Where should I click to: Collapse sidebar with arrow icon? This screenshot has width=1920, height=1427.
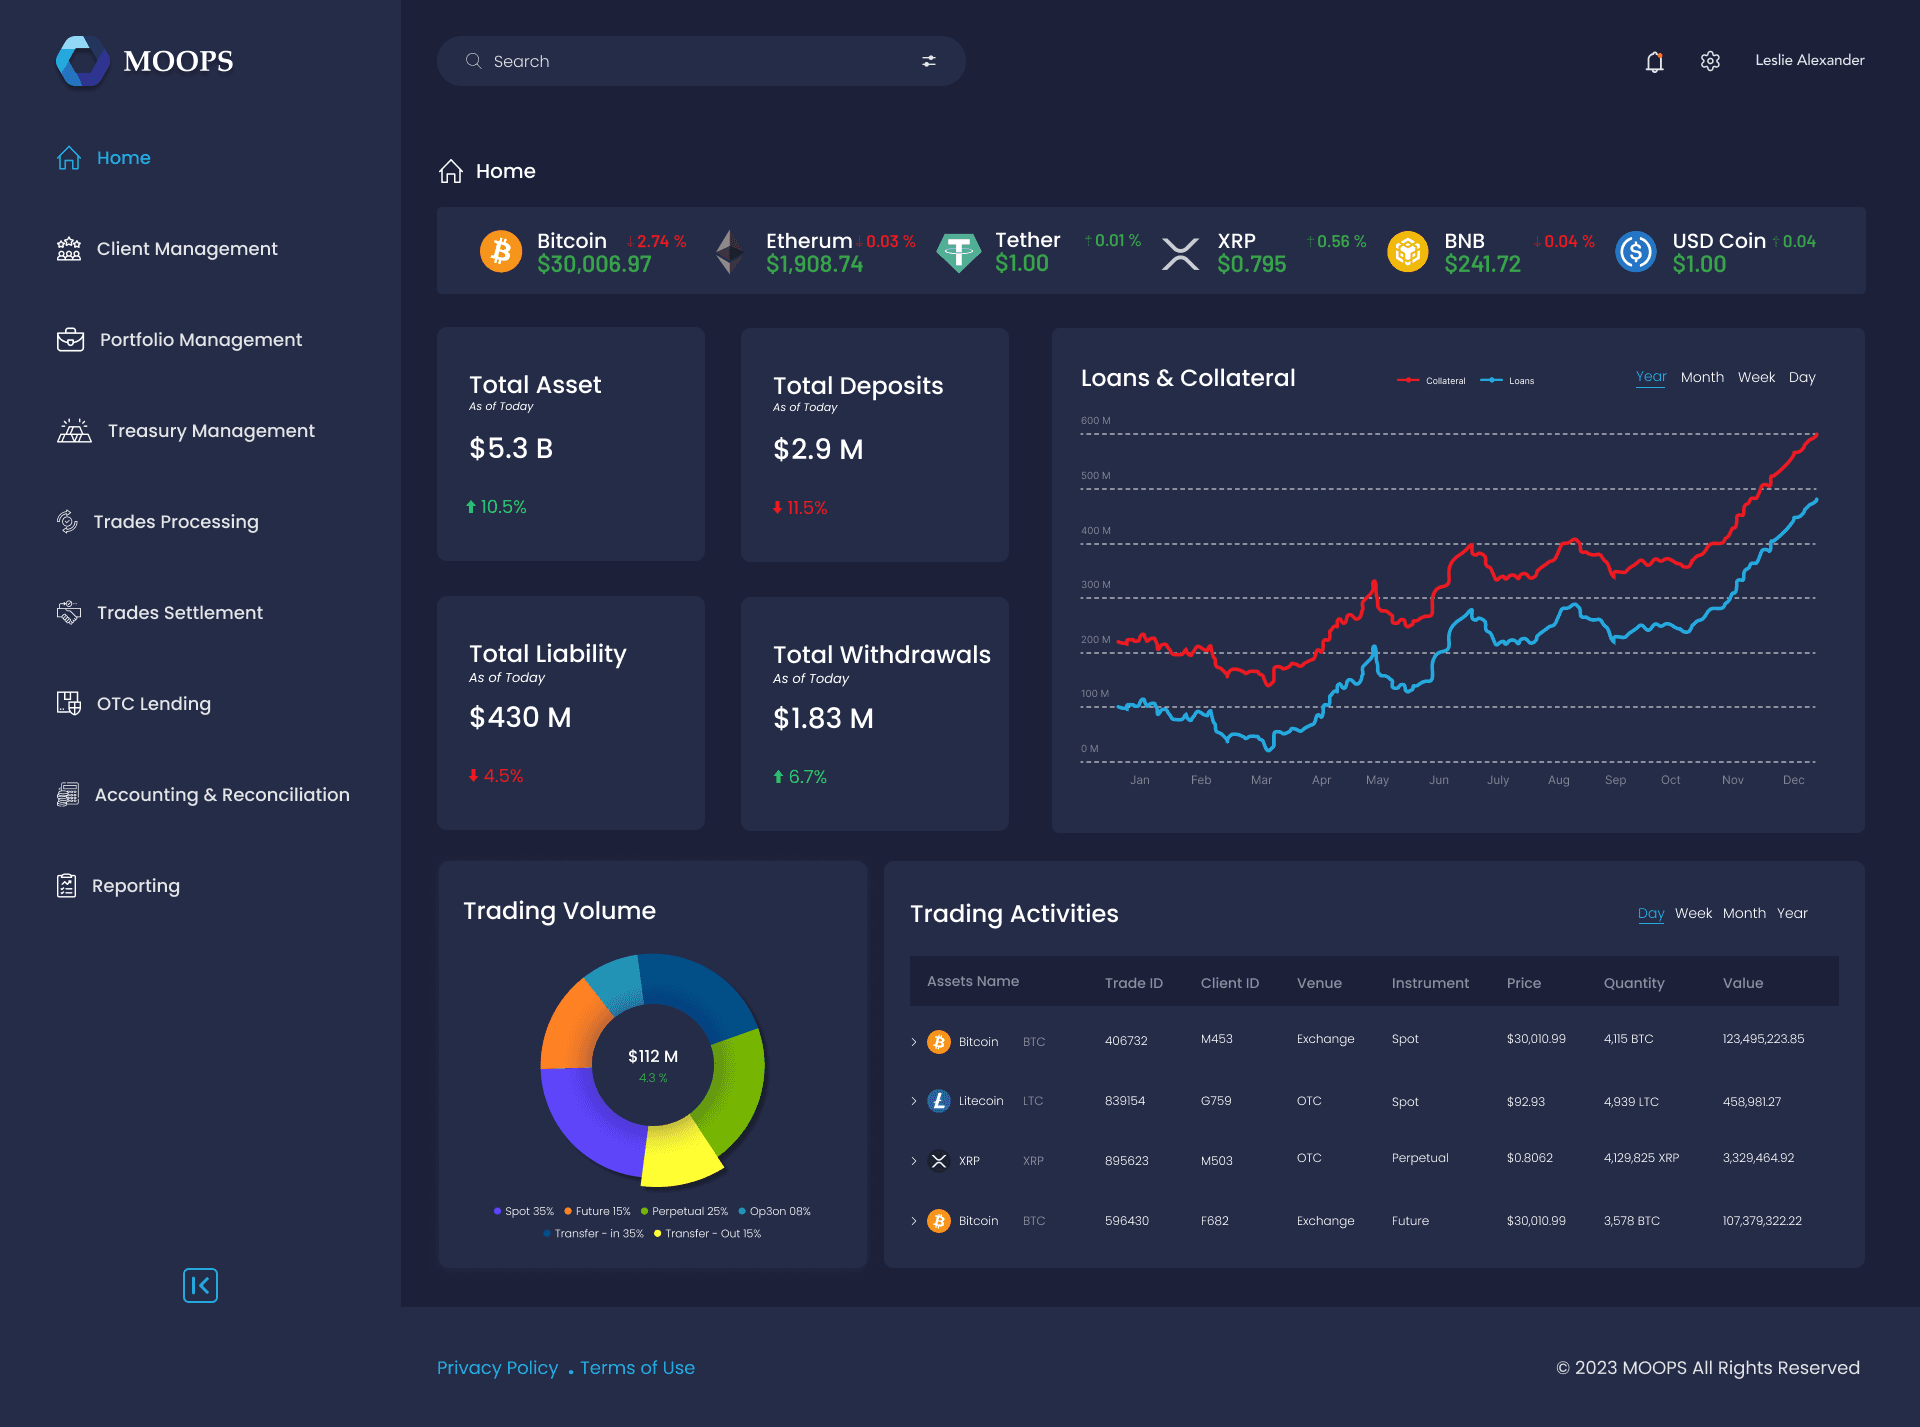200,1285
